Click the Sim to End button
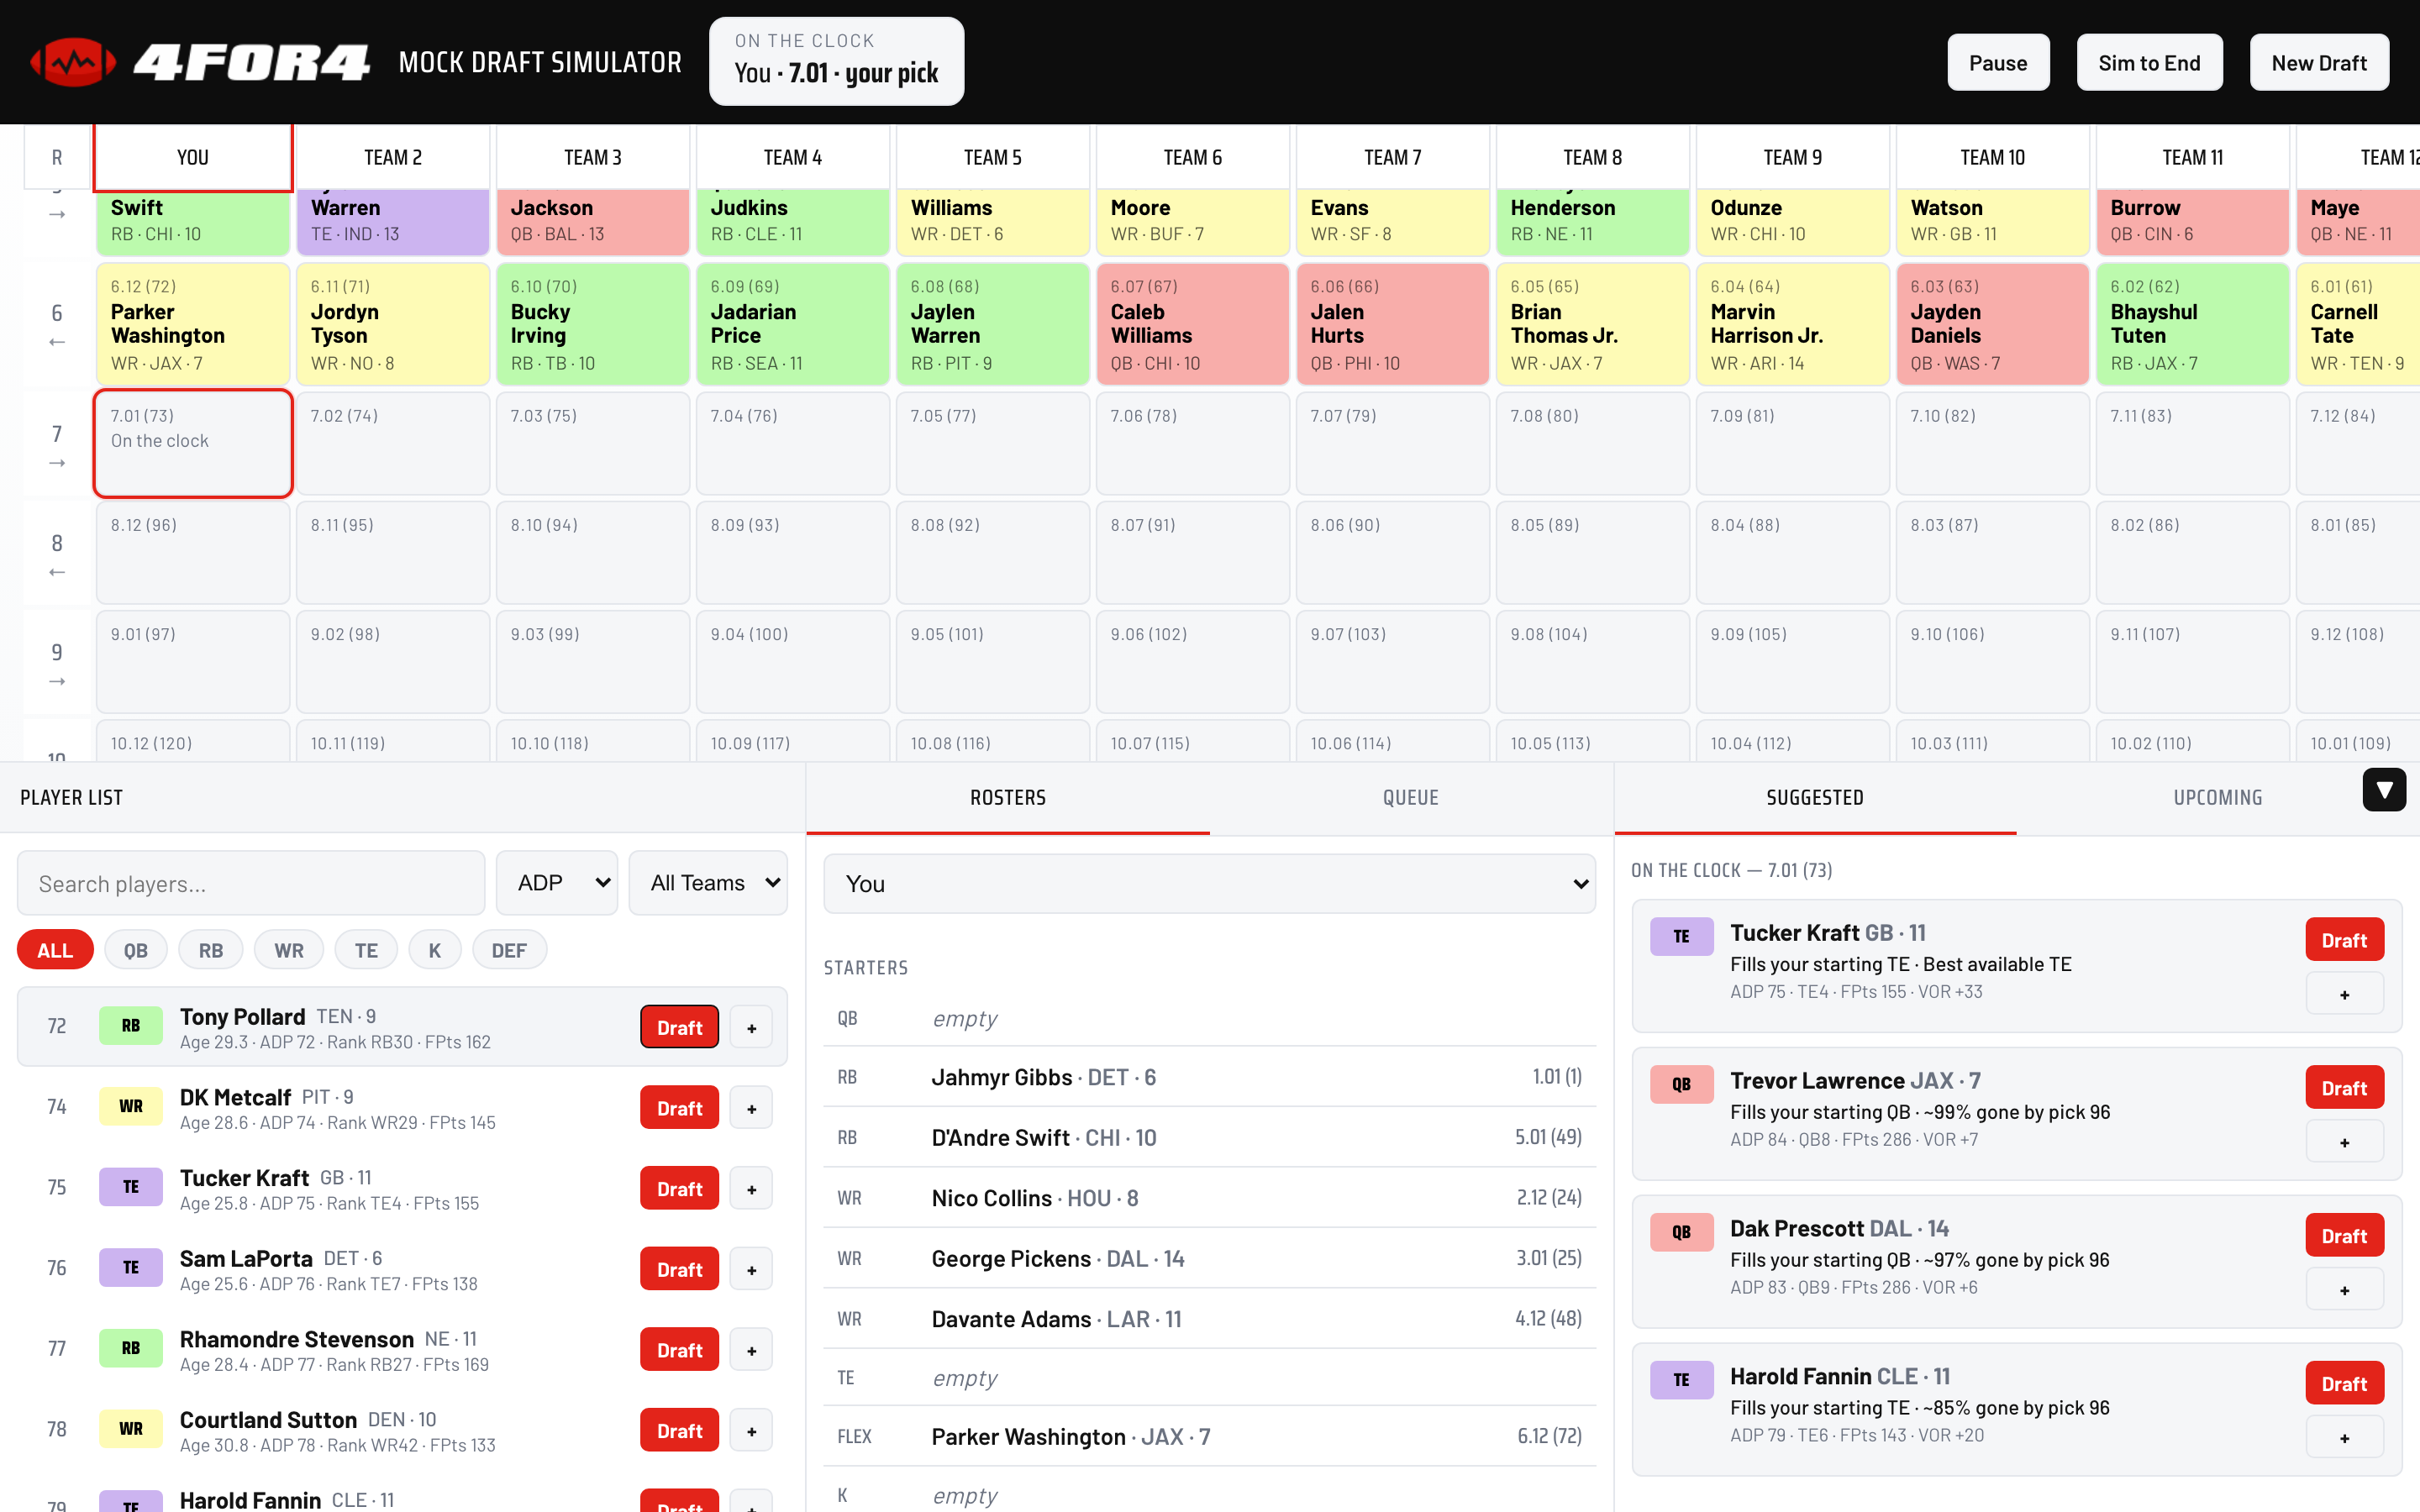The height and width of the screenshot is (1512, 2420). [2149, 62]
